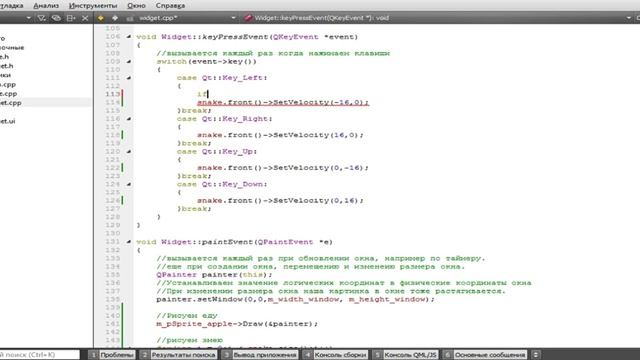Collapse the Key_Down case at line 124
The height and width of the screenshot is (360, 640).
129,184
